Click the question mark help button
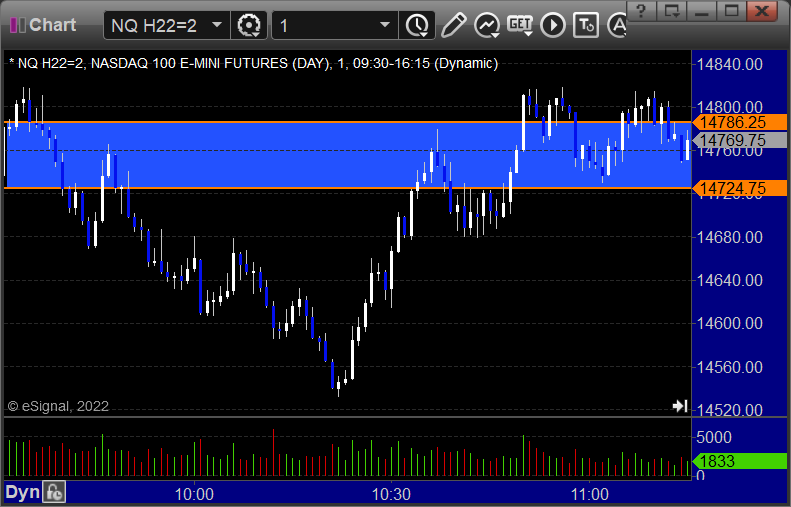This screenshot has width=791, height=507. [641, 11]
